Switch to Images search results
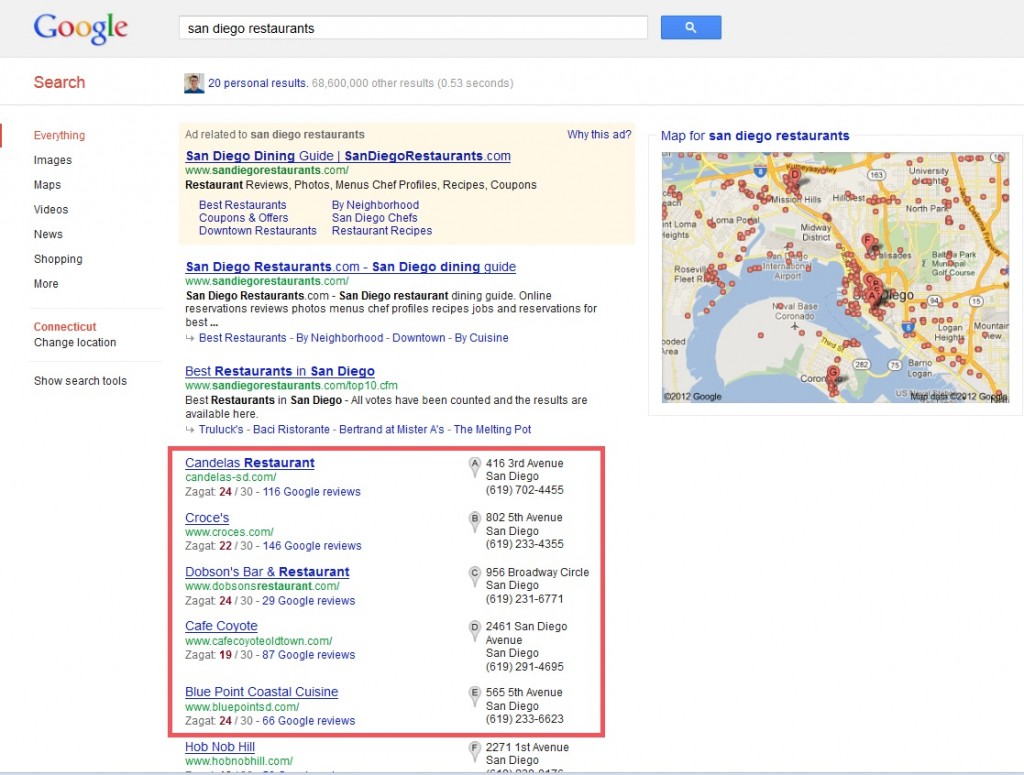 (53, 160)
